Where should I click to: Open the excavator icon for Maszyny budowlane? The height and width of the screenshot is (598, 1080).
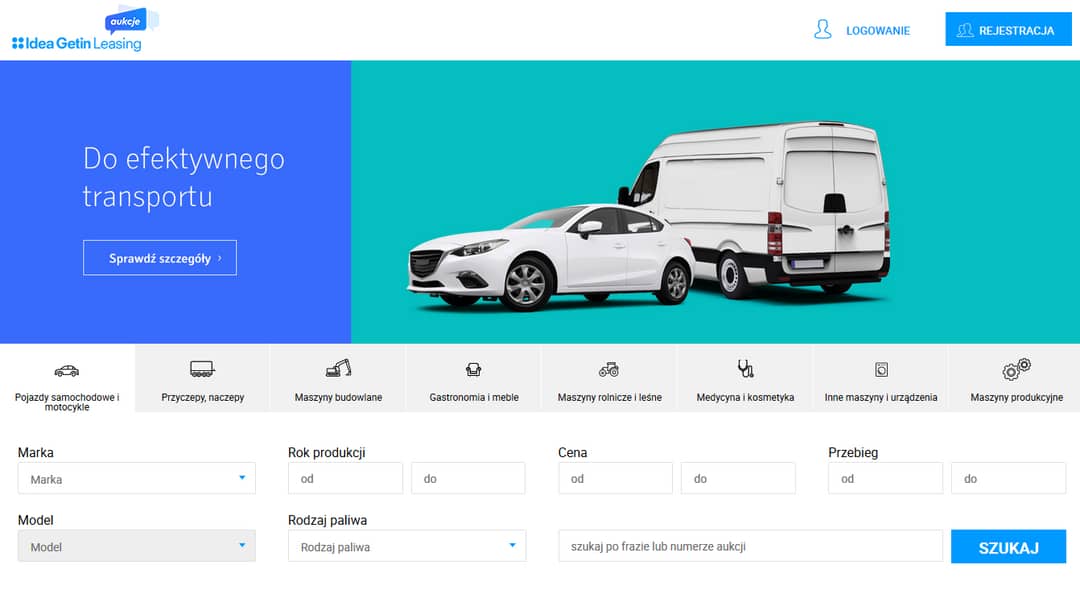(338, 368)
